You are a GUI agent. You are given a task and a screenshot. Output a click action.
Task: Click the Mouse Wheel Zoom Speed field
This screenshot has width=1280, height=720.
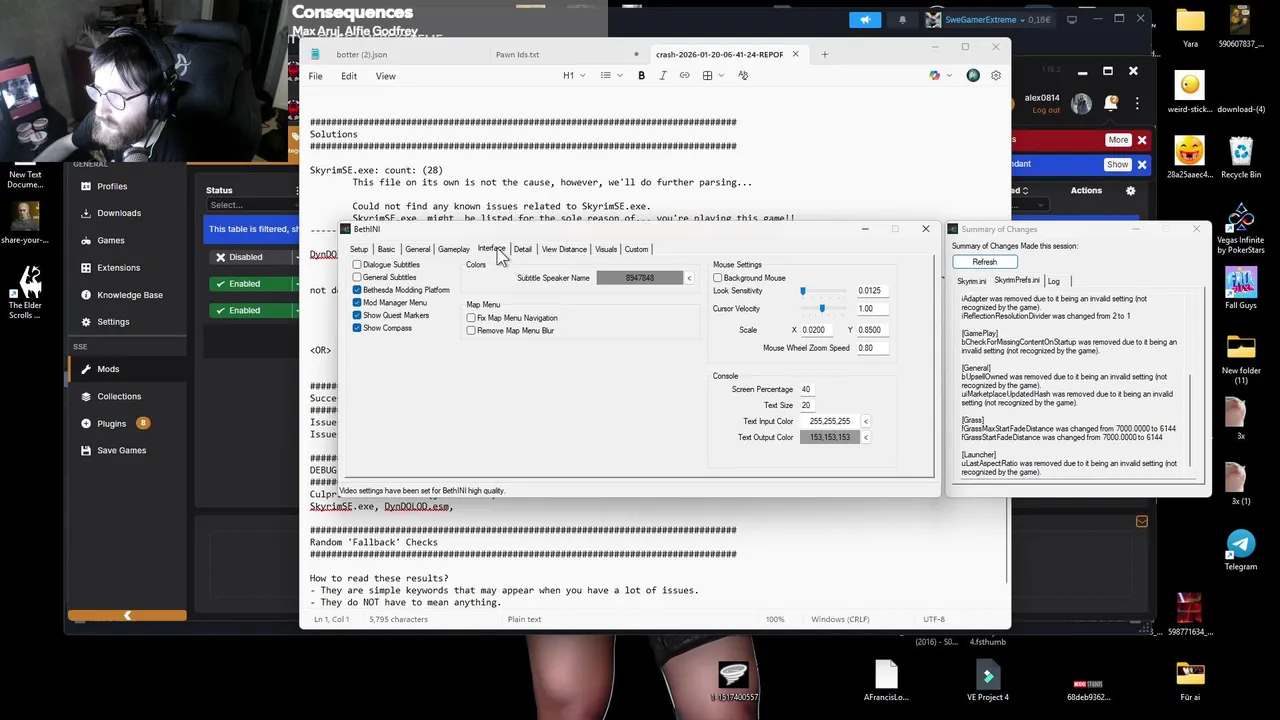873,348
